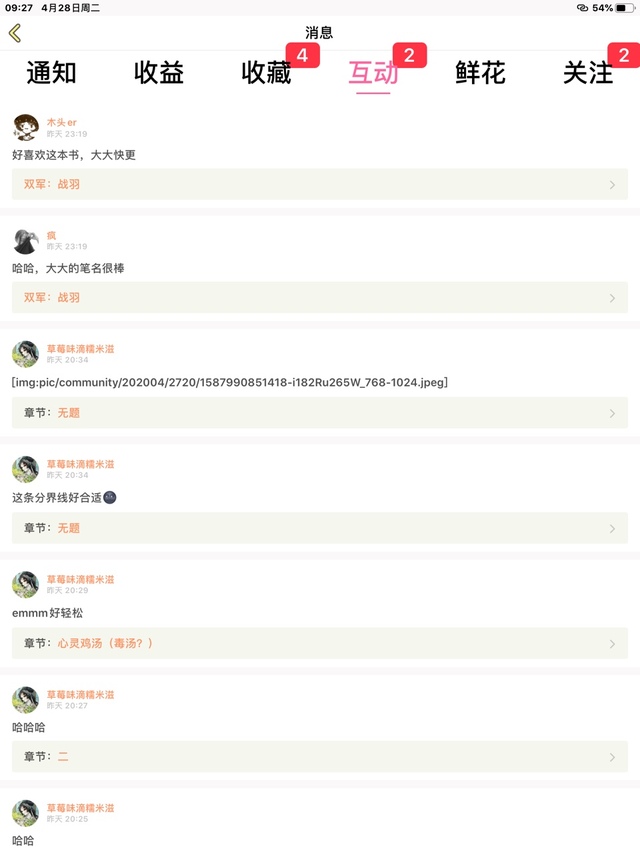
Task: Tap avatar beside '这条分界线好合适' comment
Action: tap(26, 469)
